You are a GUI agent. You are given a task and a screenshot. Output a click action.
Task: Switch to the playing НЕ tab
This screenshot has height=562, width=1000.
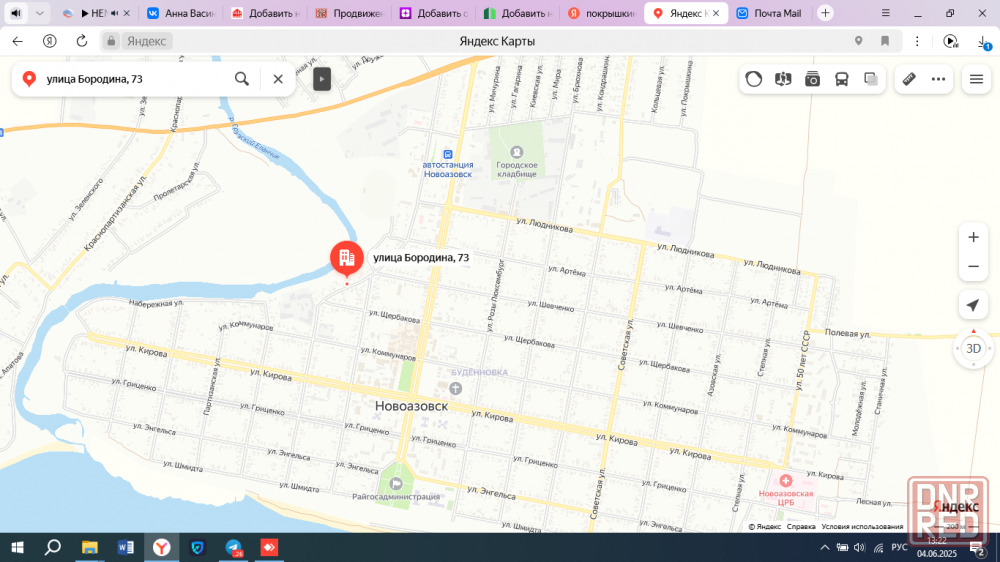(x=94, y=13)
